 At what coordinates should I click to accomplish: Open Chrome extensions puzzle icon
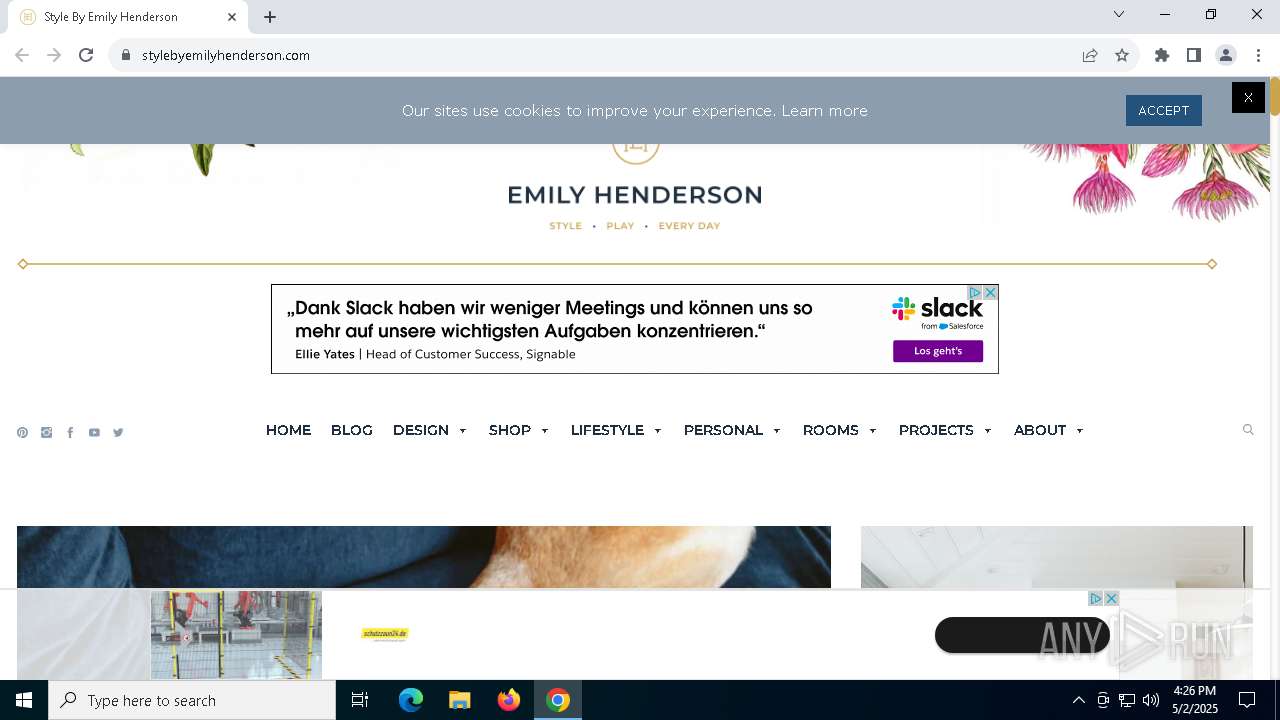tap(1162, 55)
